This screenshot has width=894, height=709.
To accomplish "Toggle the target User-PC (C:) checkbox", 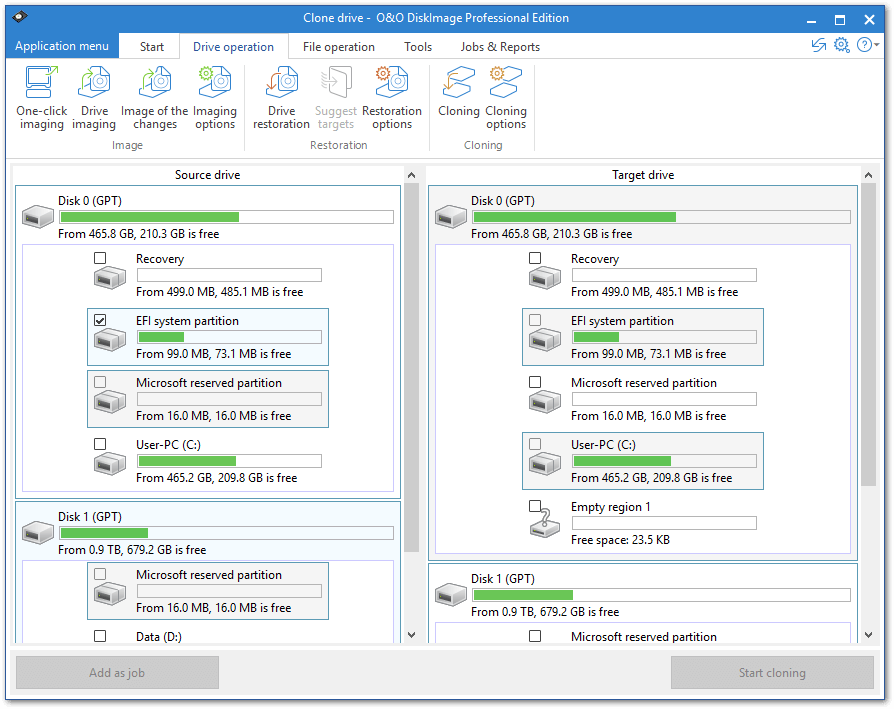I will [535, 444].
